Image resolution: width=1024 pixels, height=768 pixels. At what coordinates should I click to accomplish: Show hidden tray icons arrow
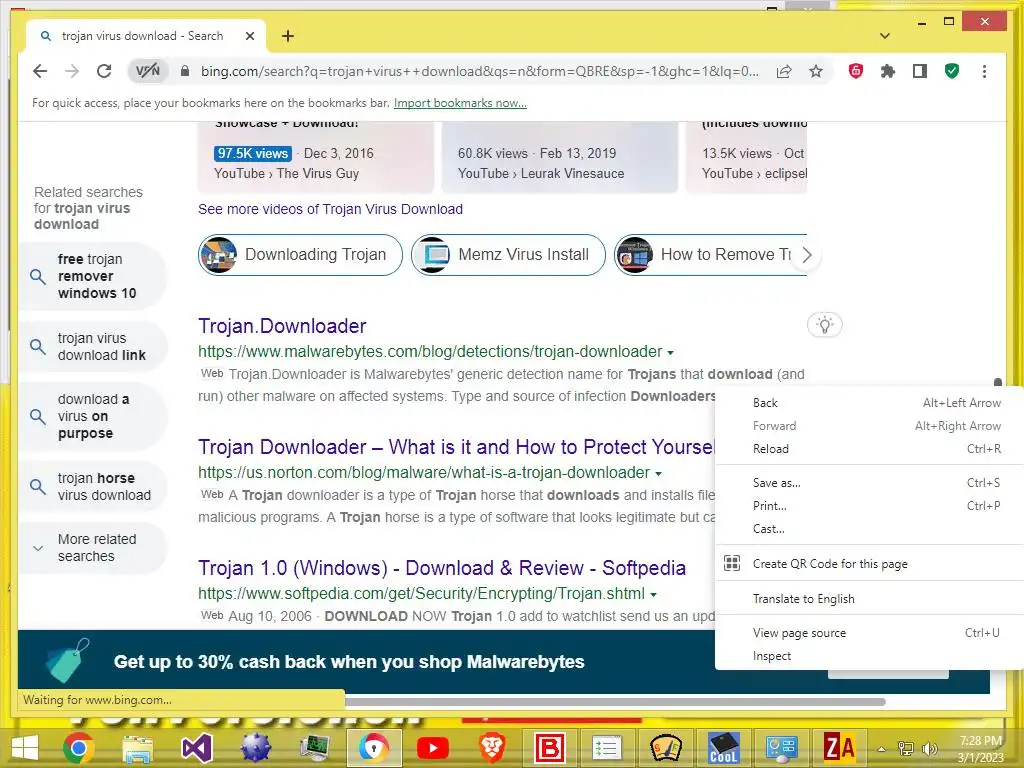coord(881,748)
